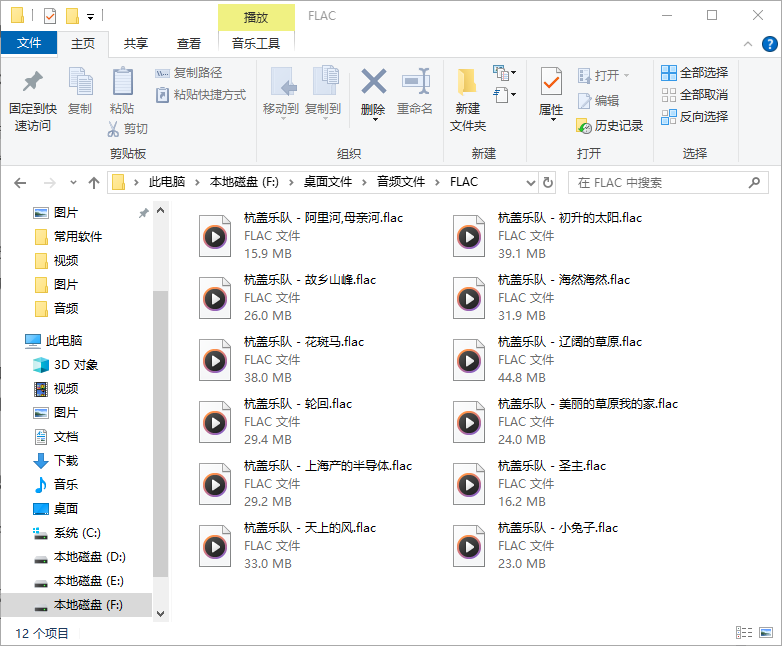The height and width of the screenshot is (646, 782).
Task: Click 反向选择 in the ribbon
Action: pyautogui.click(x=694, y=117)
